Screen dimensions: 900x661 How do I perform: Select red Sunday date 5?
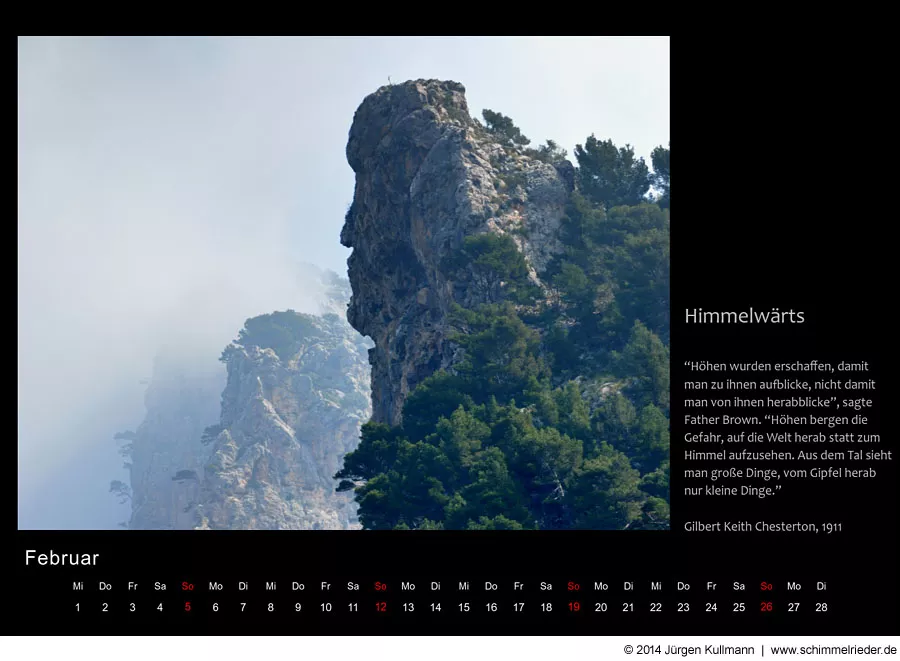coord(187,607)
